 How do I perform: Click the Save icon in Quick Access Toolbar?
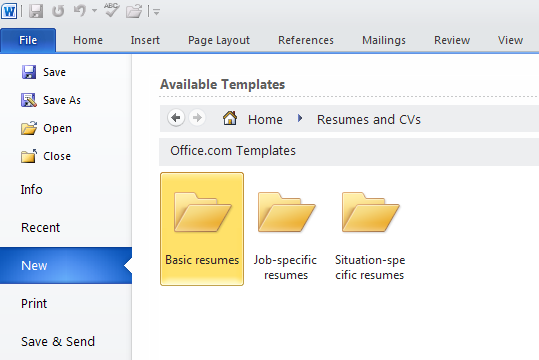tap(36, 11)
